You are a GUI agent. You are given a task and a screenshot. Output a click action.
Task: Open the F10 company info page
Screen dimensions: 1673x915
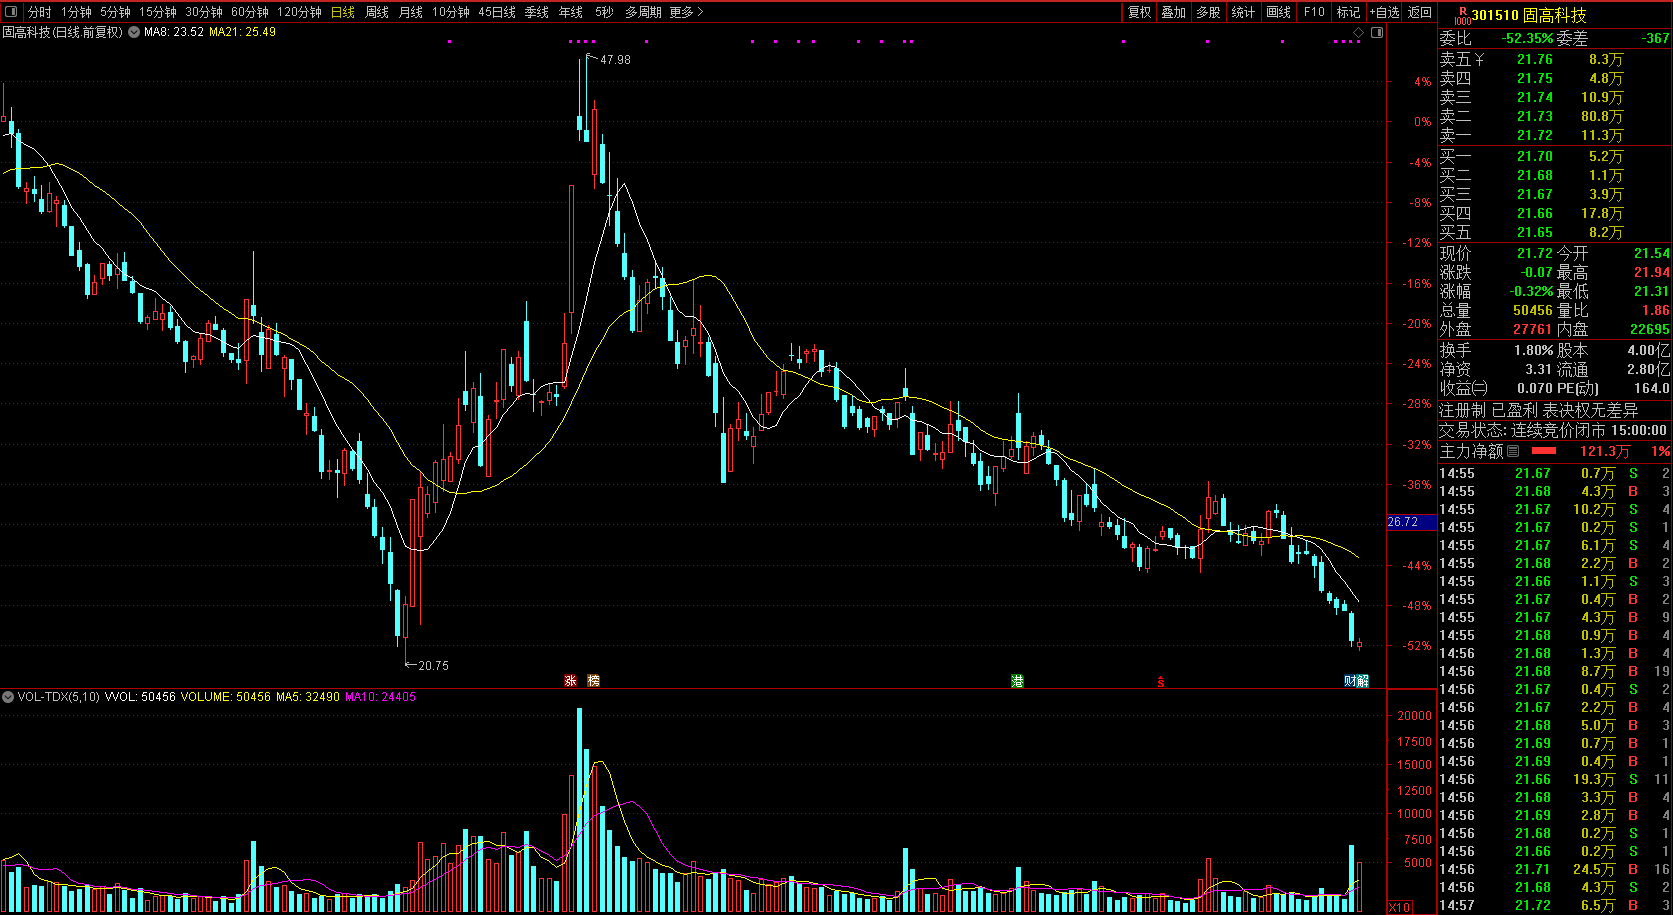[x=1314, y=12]
